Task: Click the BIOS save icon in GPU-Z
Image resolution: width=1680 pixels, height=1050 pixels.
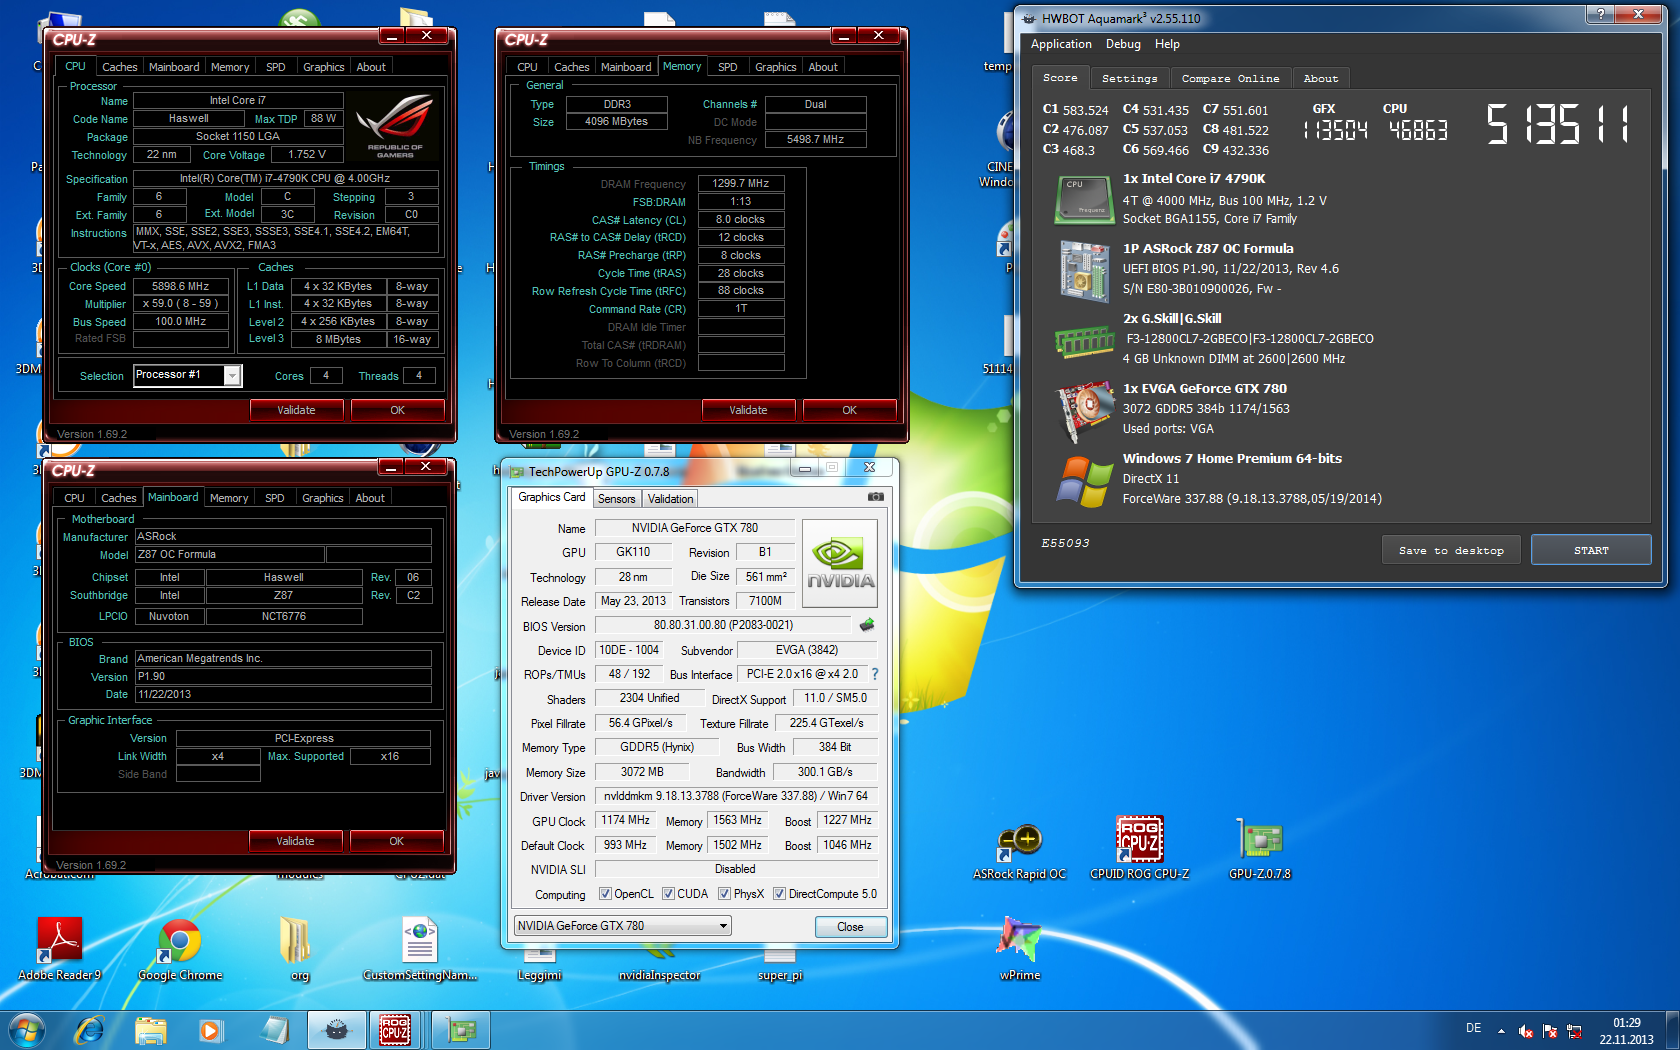Action: [x=867, y=625]
